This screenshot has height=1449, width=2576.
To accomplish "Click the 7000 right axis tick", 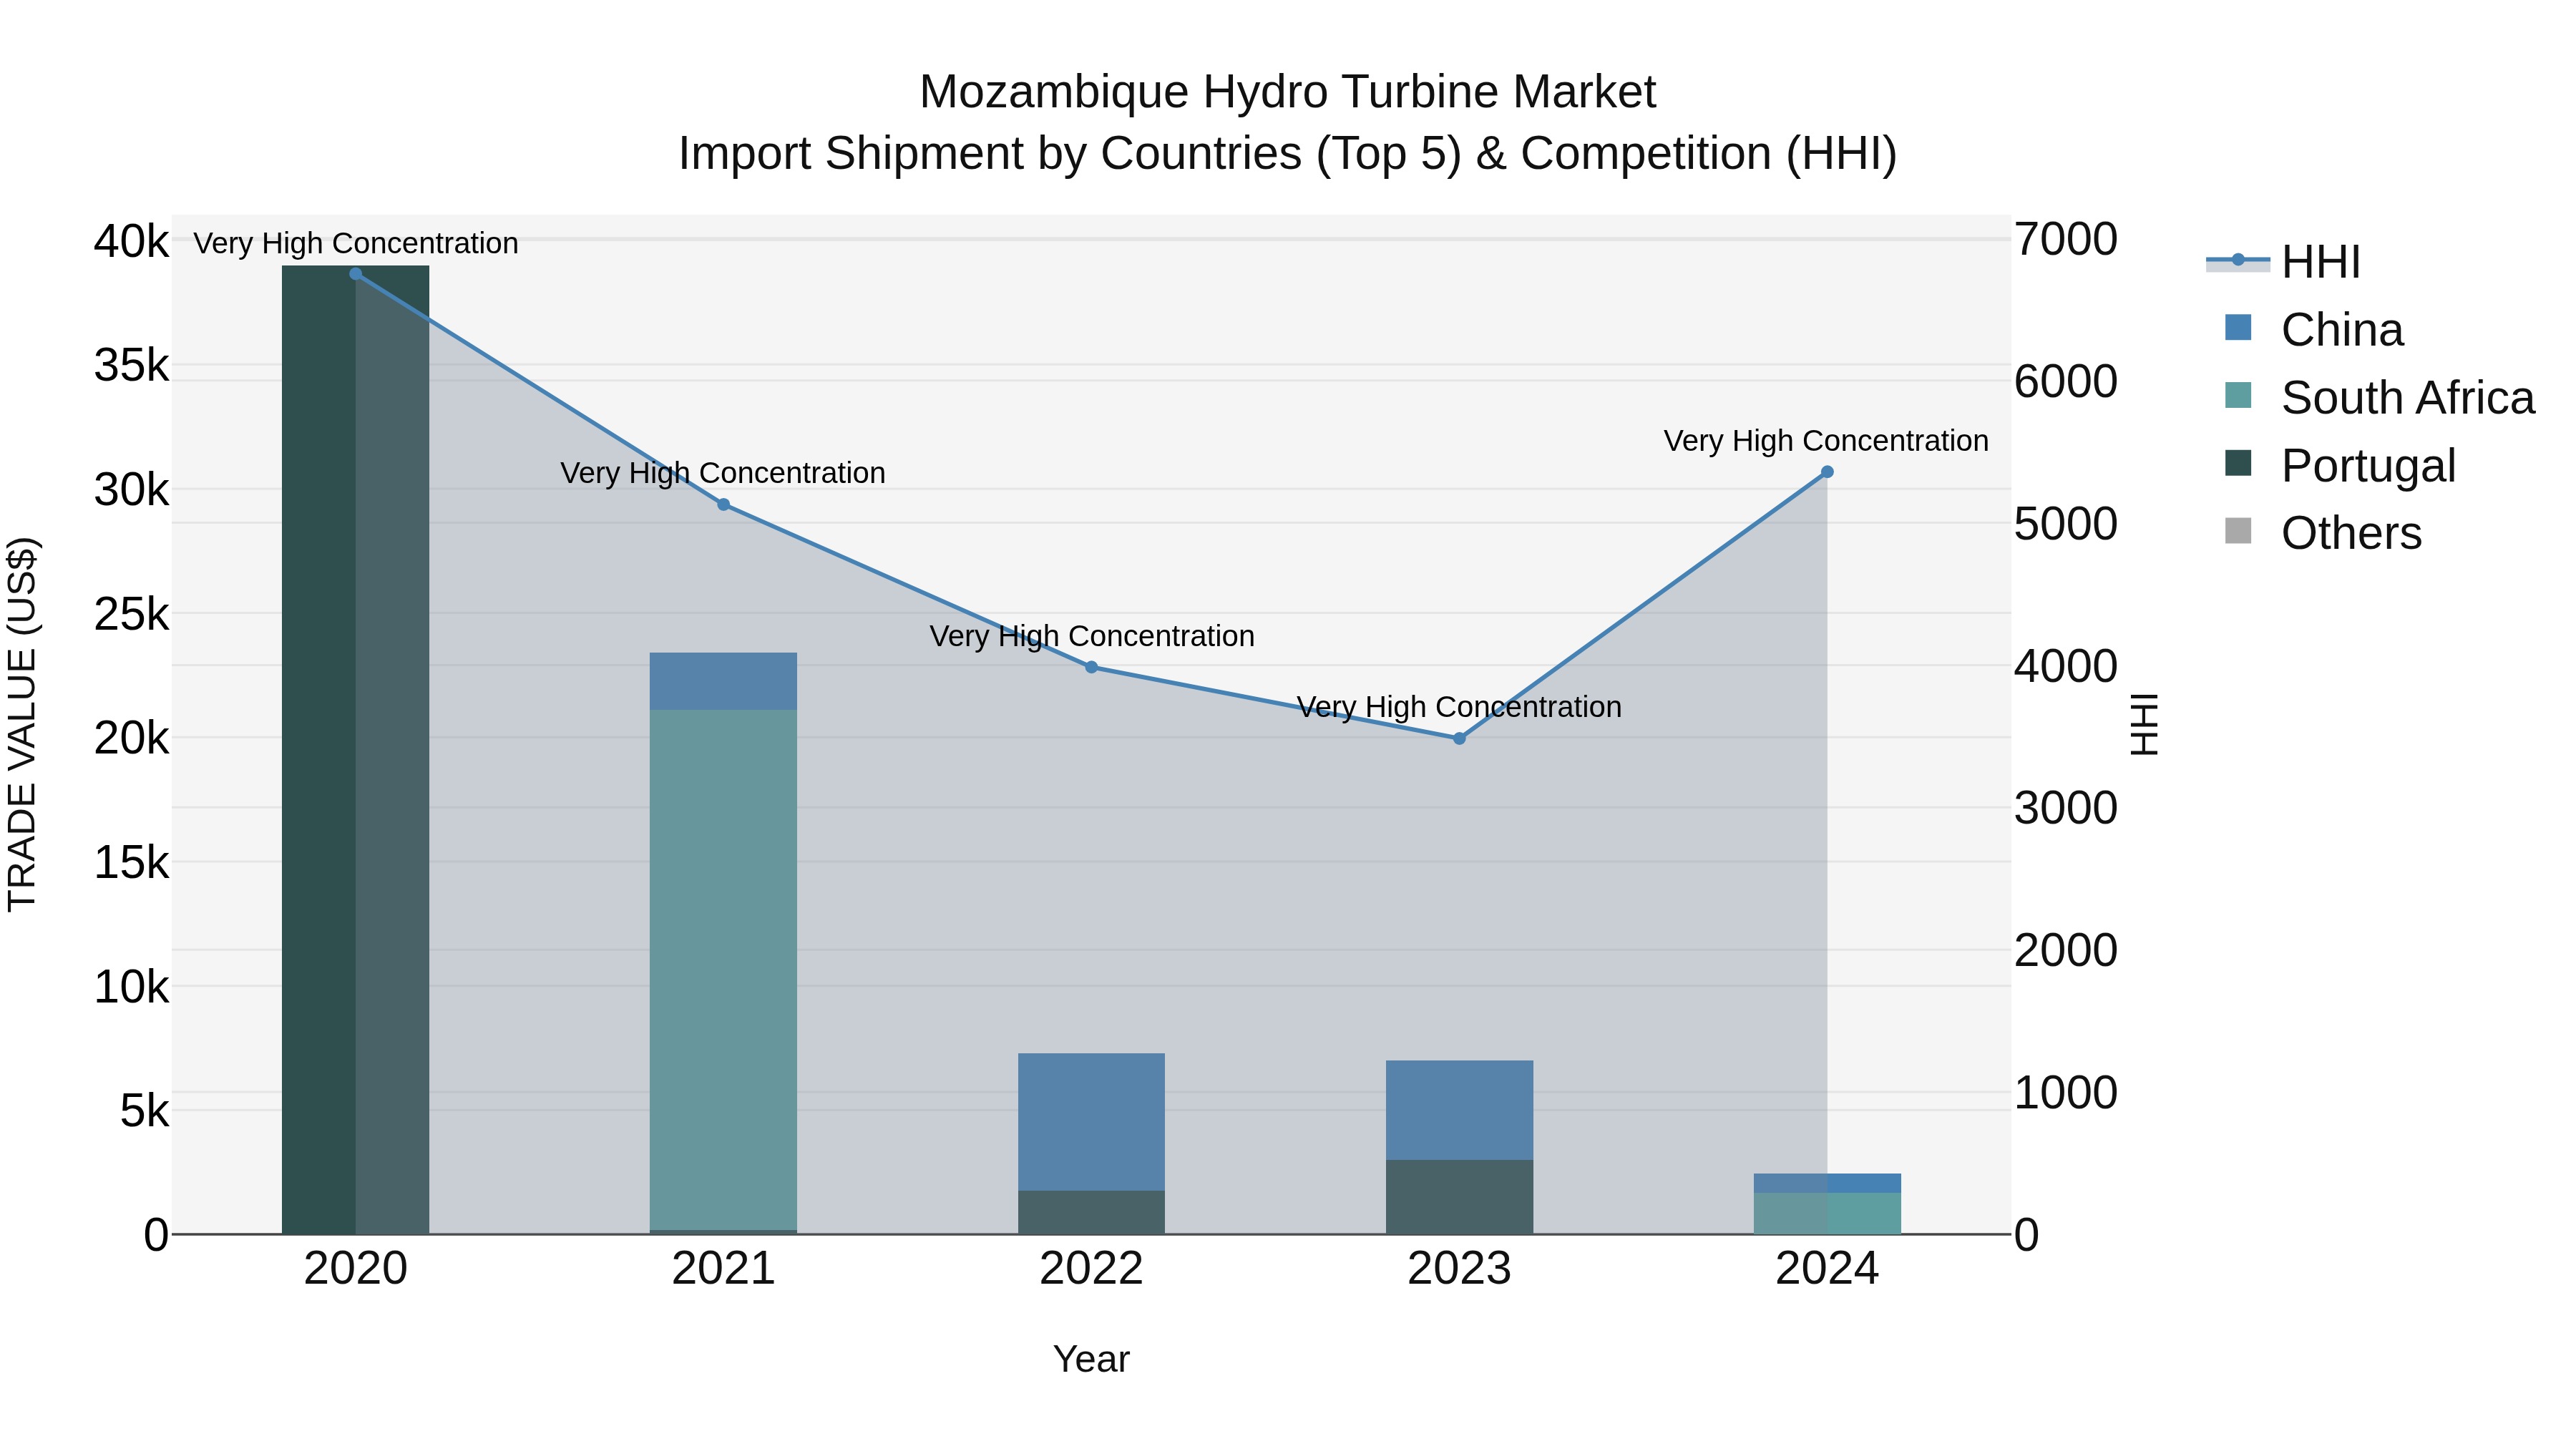I will click(2066, 240).
